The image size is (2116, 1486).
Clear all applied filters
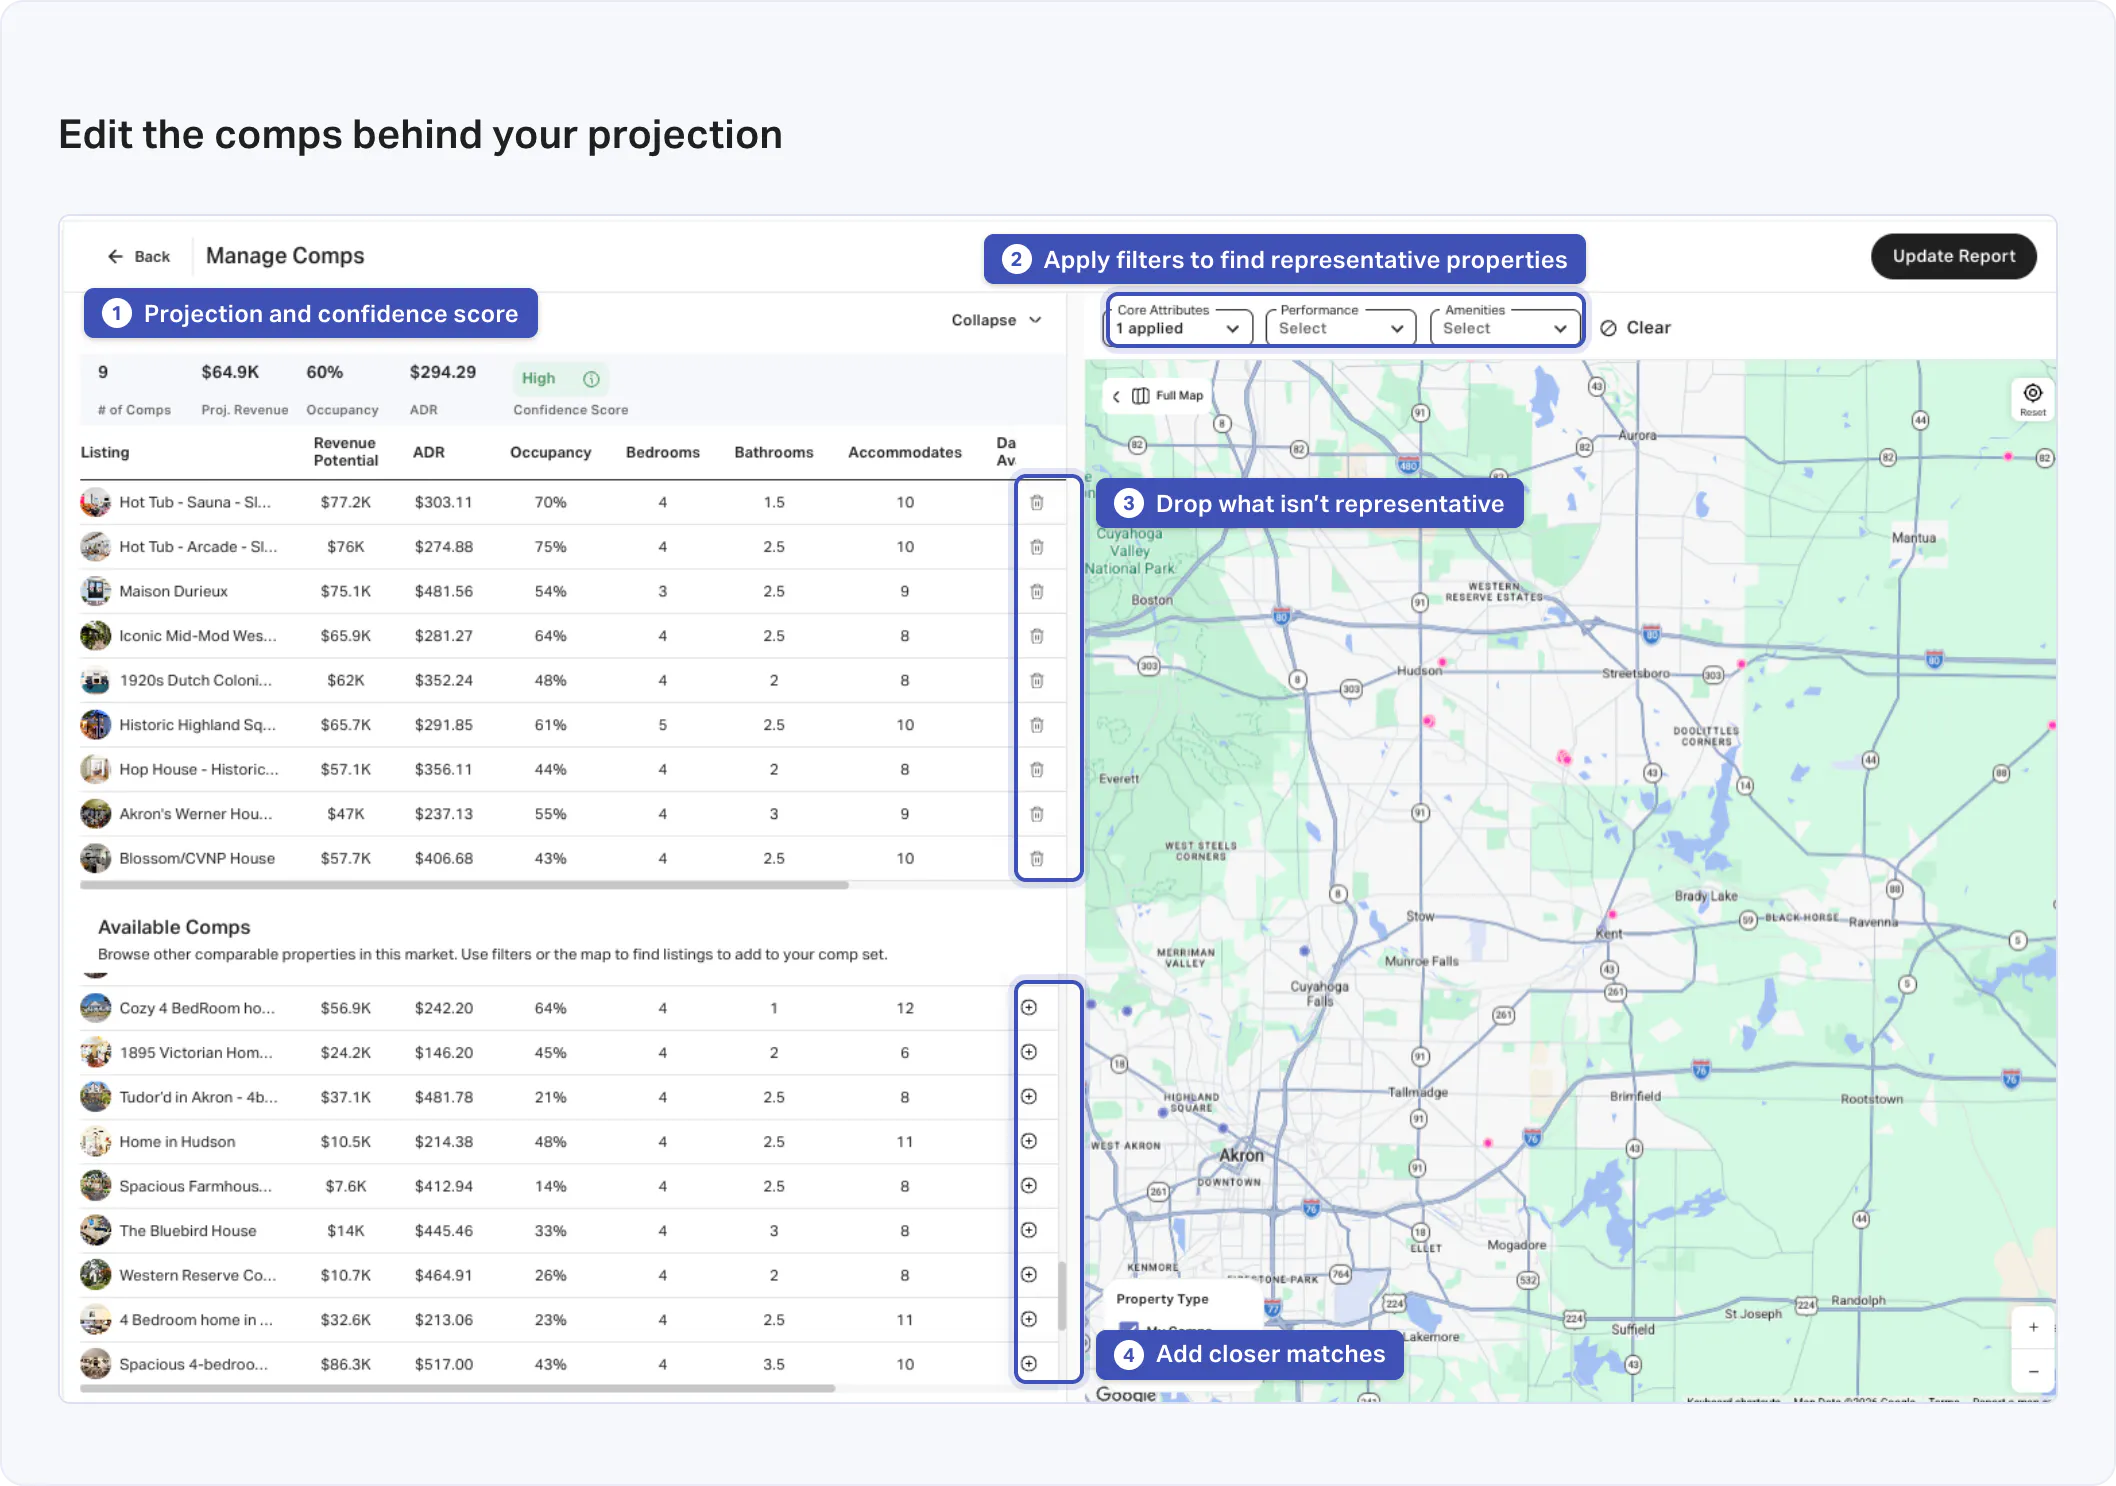[1636, 328]
